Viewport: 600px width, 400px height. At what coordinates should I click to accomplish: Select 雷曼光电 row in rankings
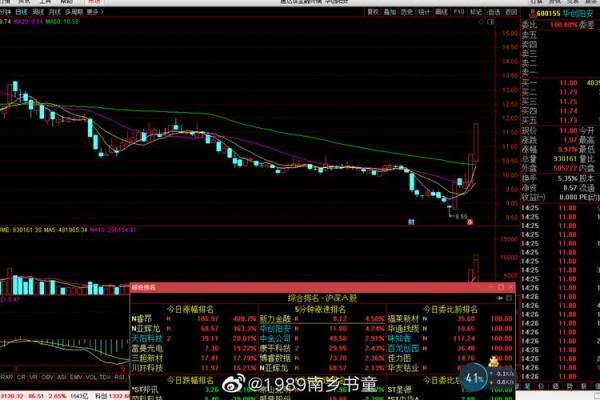click(x=194, y=348)
